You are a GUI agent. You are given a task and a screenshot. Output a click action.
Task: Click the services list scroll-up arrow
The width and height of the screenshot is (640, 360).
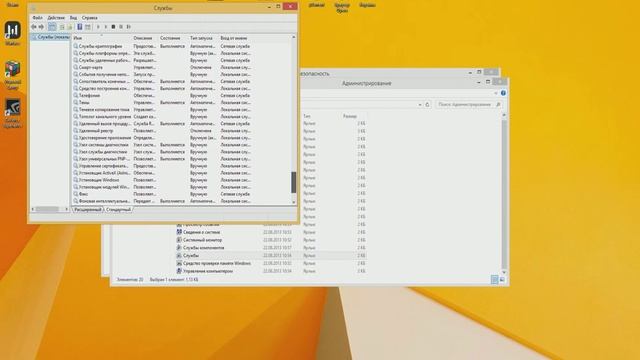pos(293,37)
